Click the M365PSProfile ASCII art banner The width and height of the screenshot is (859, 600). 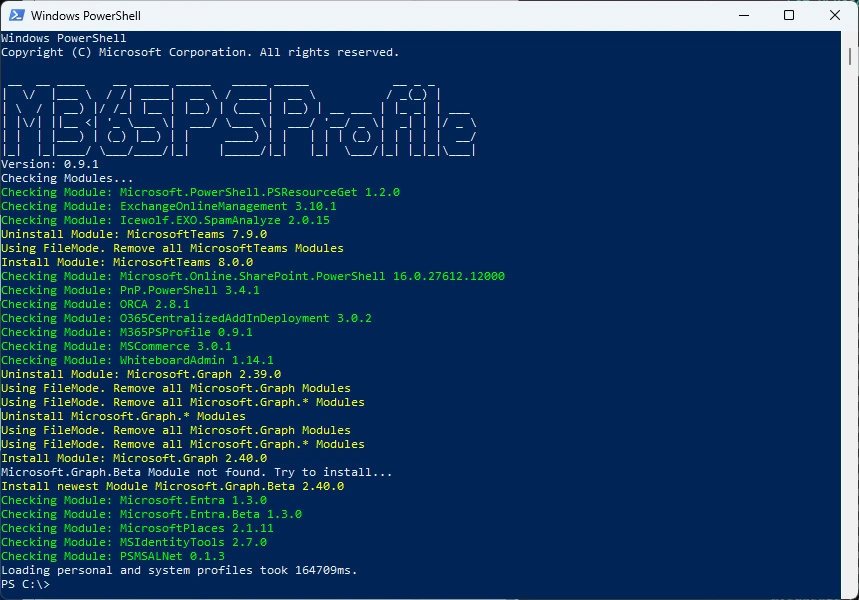click(239, 119)
